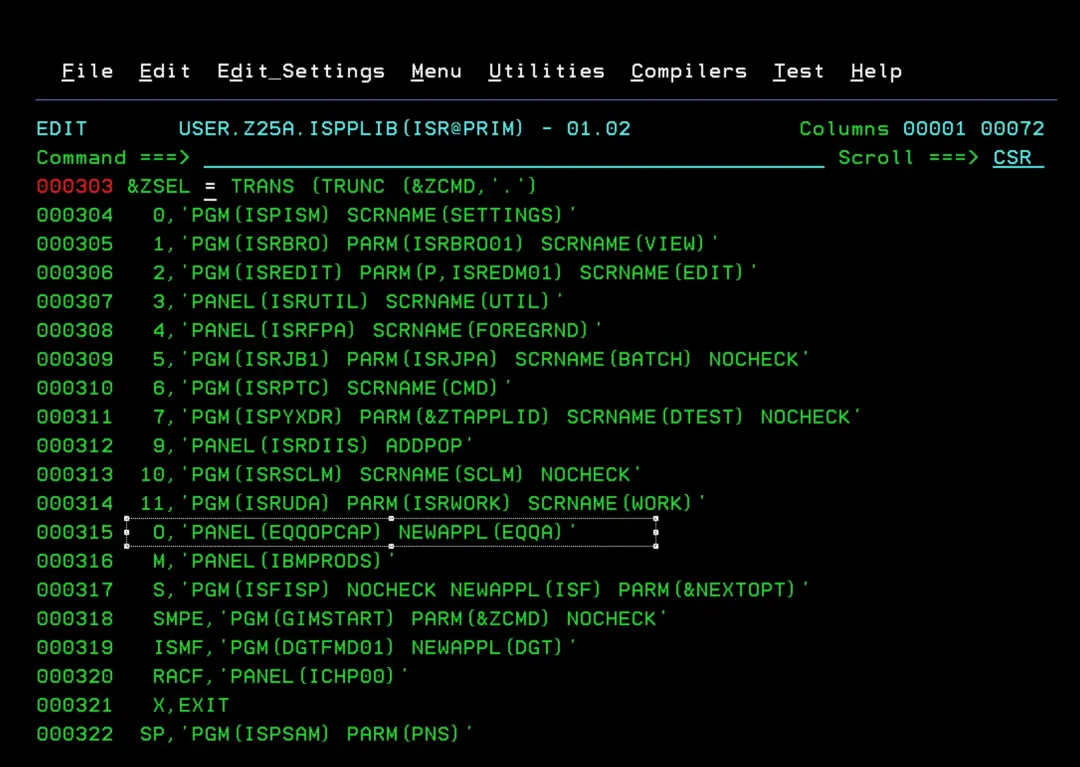This screenshot has height=767, width=1080.
Task: Click the PGM(ISPYXDR) SCRNAME(DTEST) line
Action: [x=506, y=417]
